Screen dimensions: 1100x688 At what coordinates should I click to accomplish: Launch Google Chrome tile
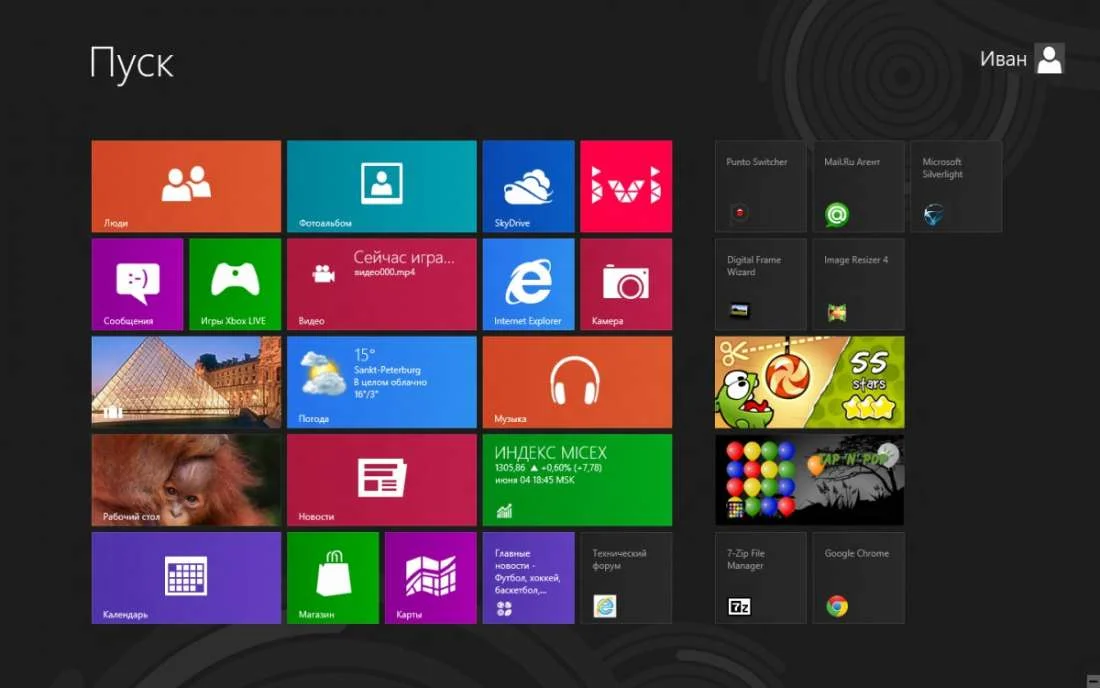(858, 578)
